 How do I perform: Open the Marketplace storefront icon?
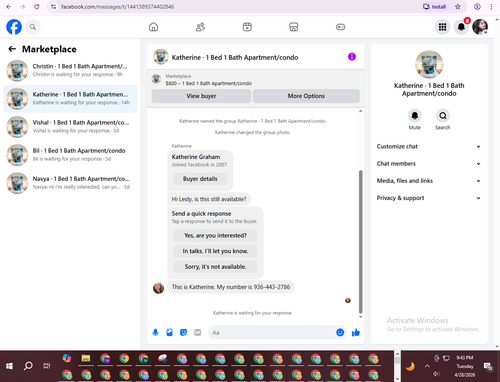click(x=294, y=27)
